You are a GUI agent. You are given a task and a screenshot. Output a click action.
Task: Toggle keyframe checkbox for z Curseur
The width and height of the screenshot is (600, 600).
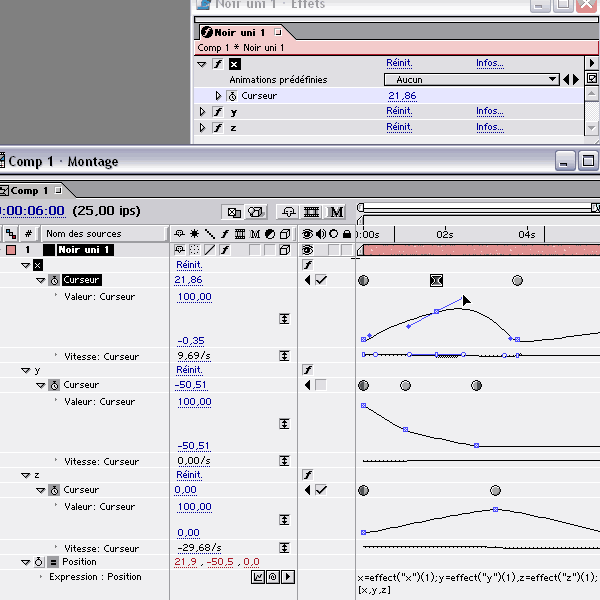321,490
